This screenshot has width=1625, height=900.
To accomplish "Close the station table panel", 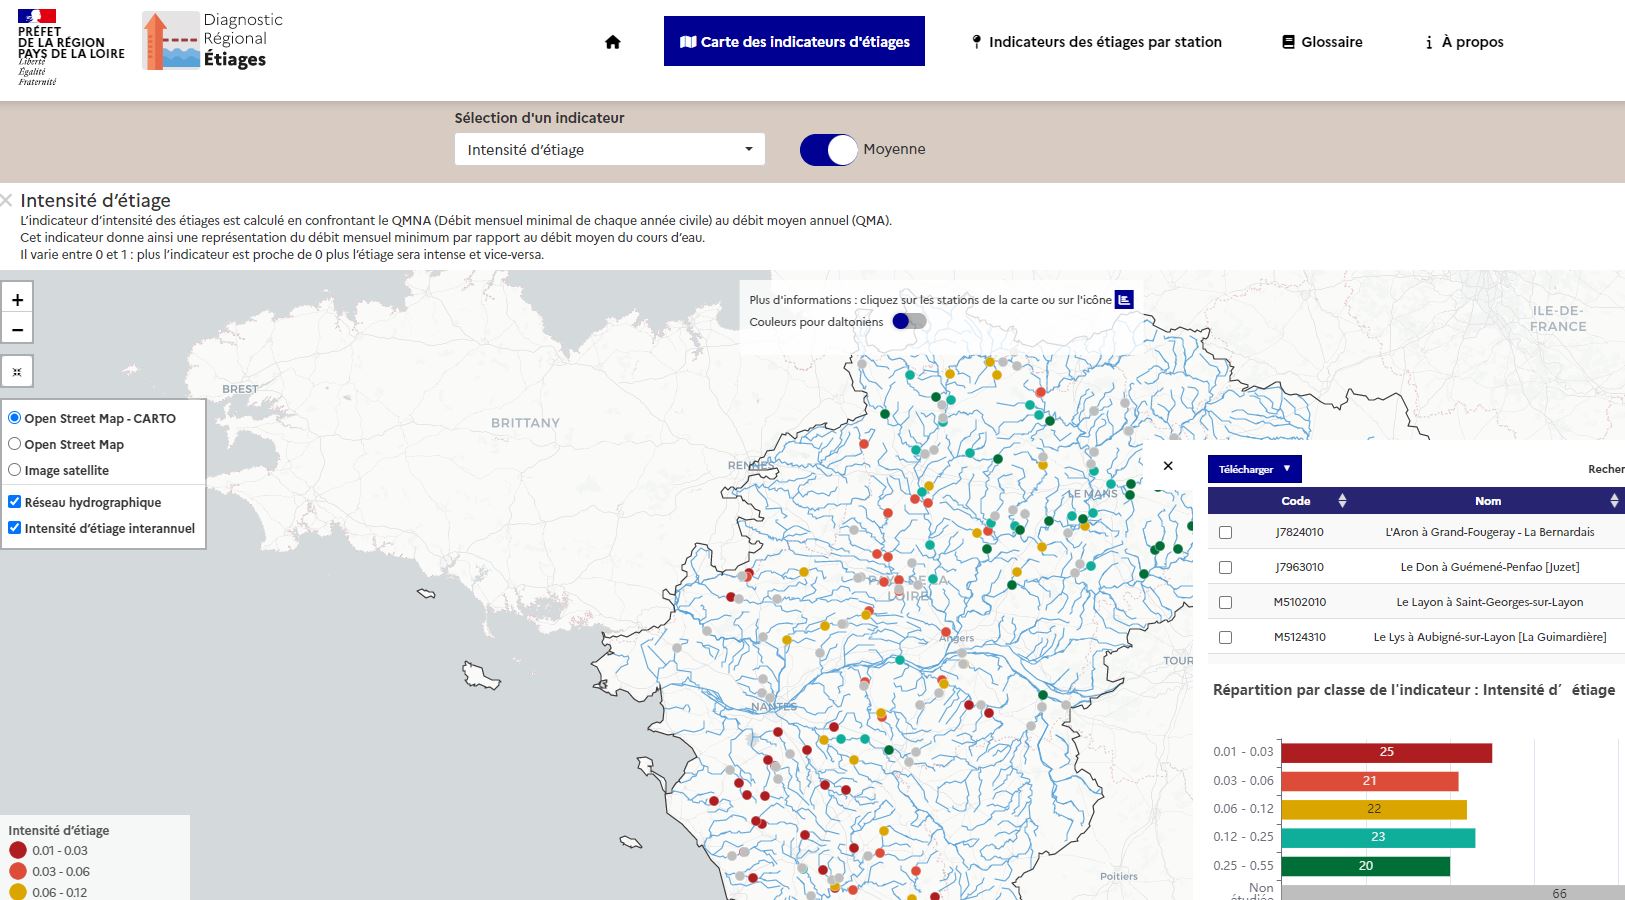I will pyautogui.click(x=1168, y=465).
